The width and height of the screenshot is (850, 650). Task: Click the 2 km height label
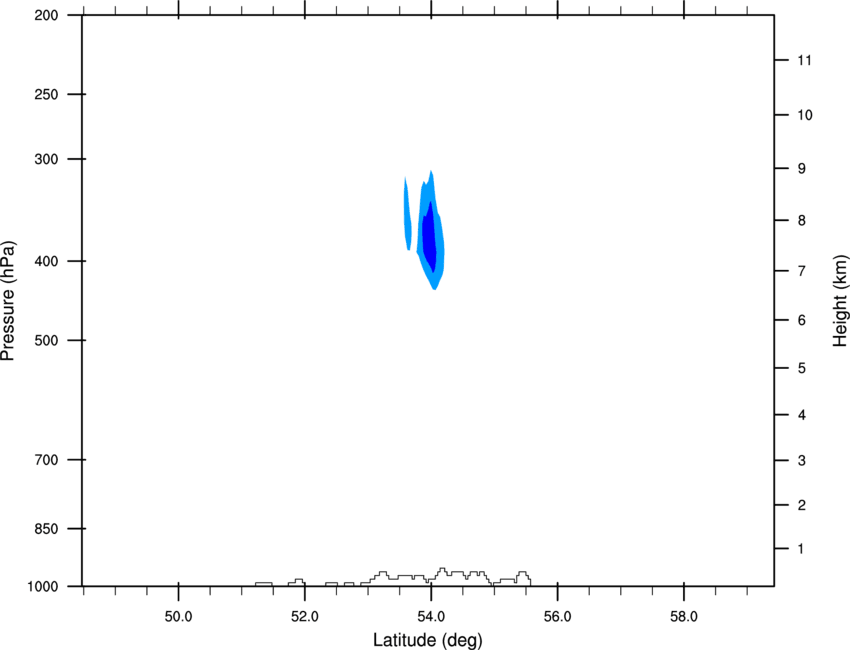pyautogui.click(x=801, y=505)
